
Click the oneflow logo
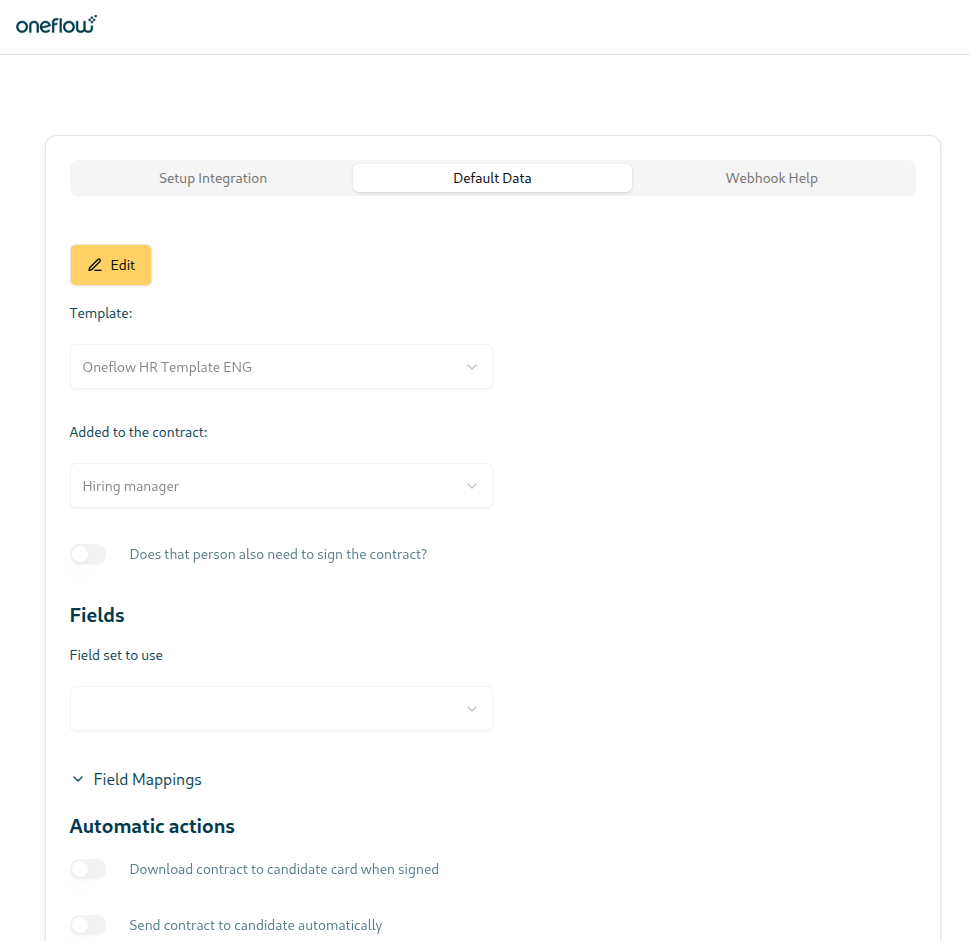pos(56,25)
